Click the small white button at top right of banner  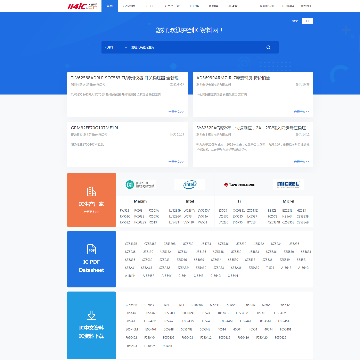[x=307, y=21]
